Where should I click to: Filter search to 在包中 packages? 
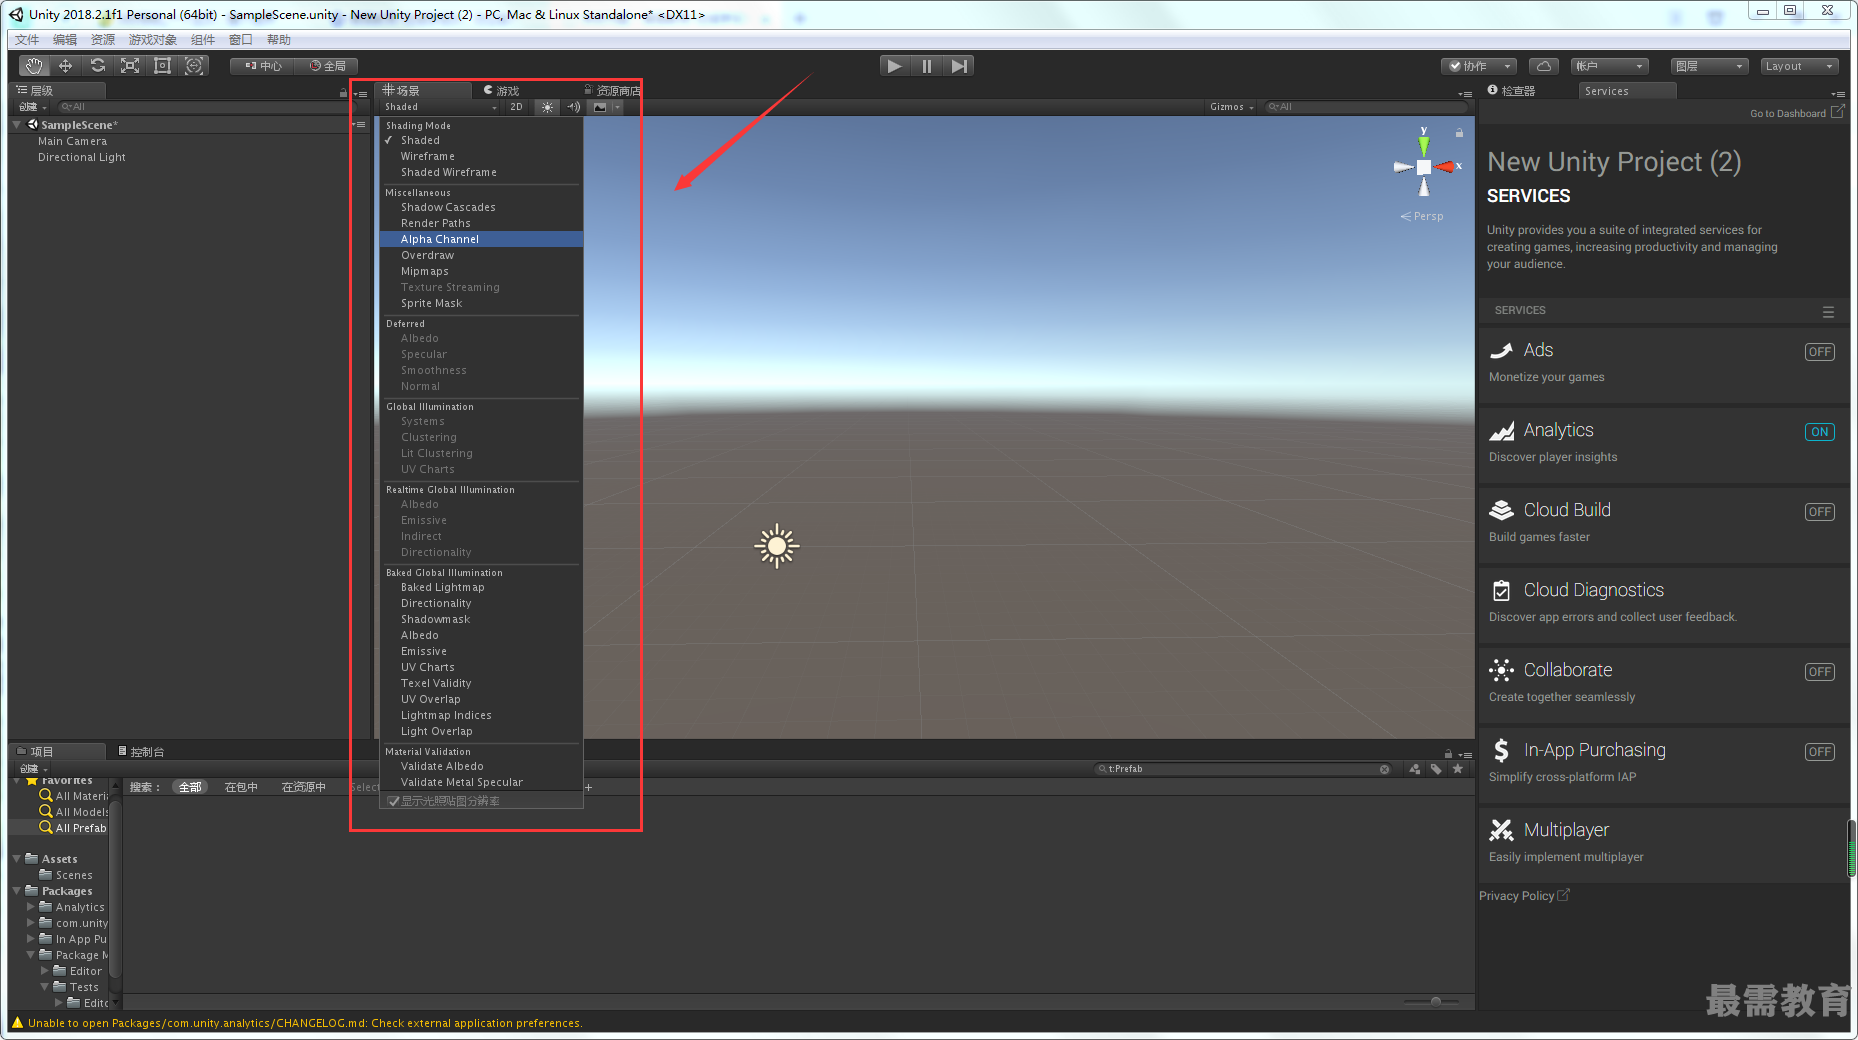click(241, 787)
